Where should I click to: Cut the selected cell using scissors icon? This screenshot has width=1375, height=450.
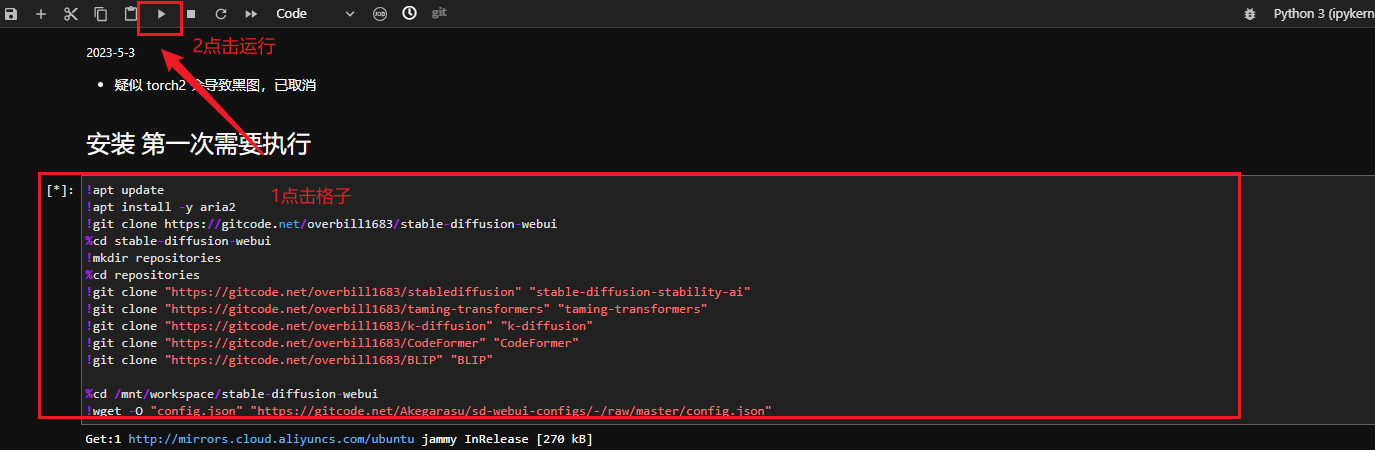(x=71, y=14)
